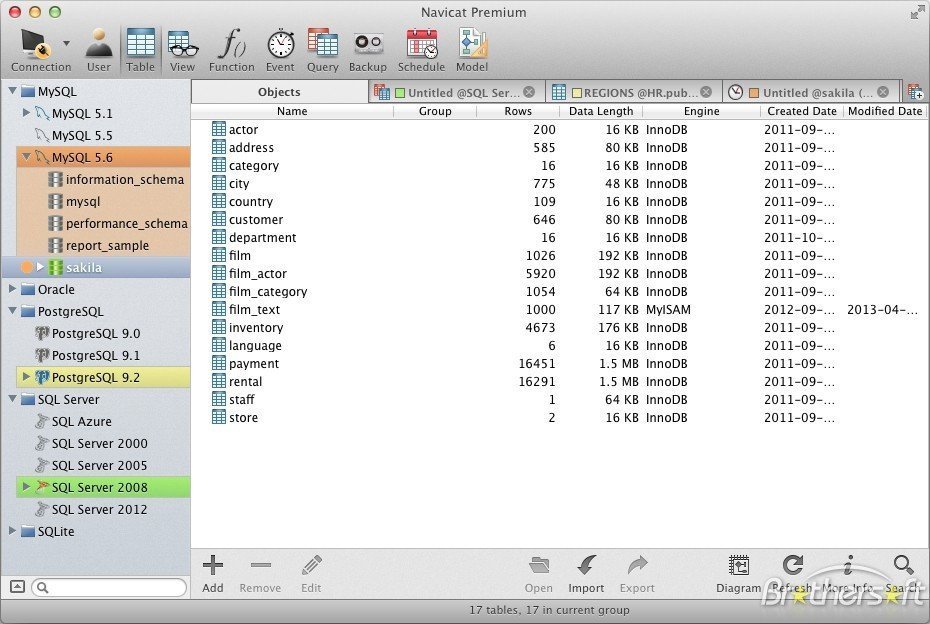The image size is (930, 624).
Task: Select the View toolbar icon
Action: coord(182,45)
